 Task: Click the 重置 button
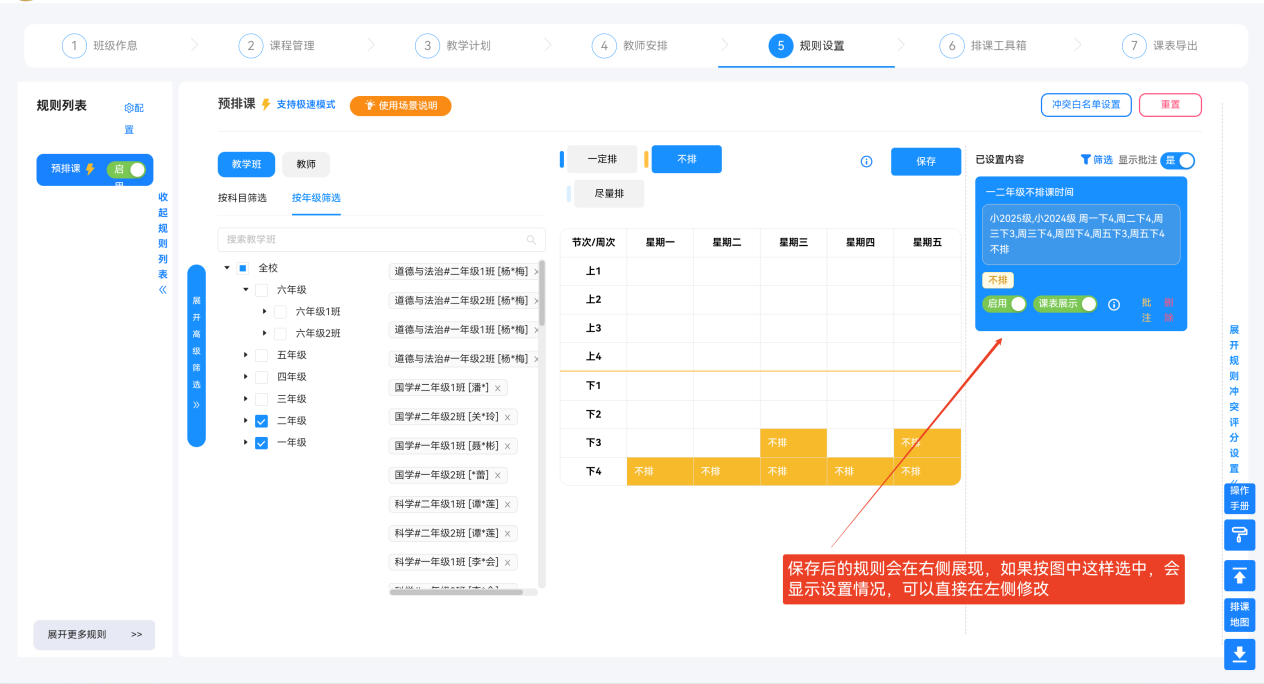[1170, 105]
